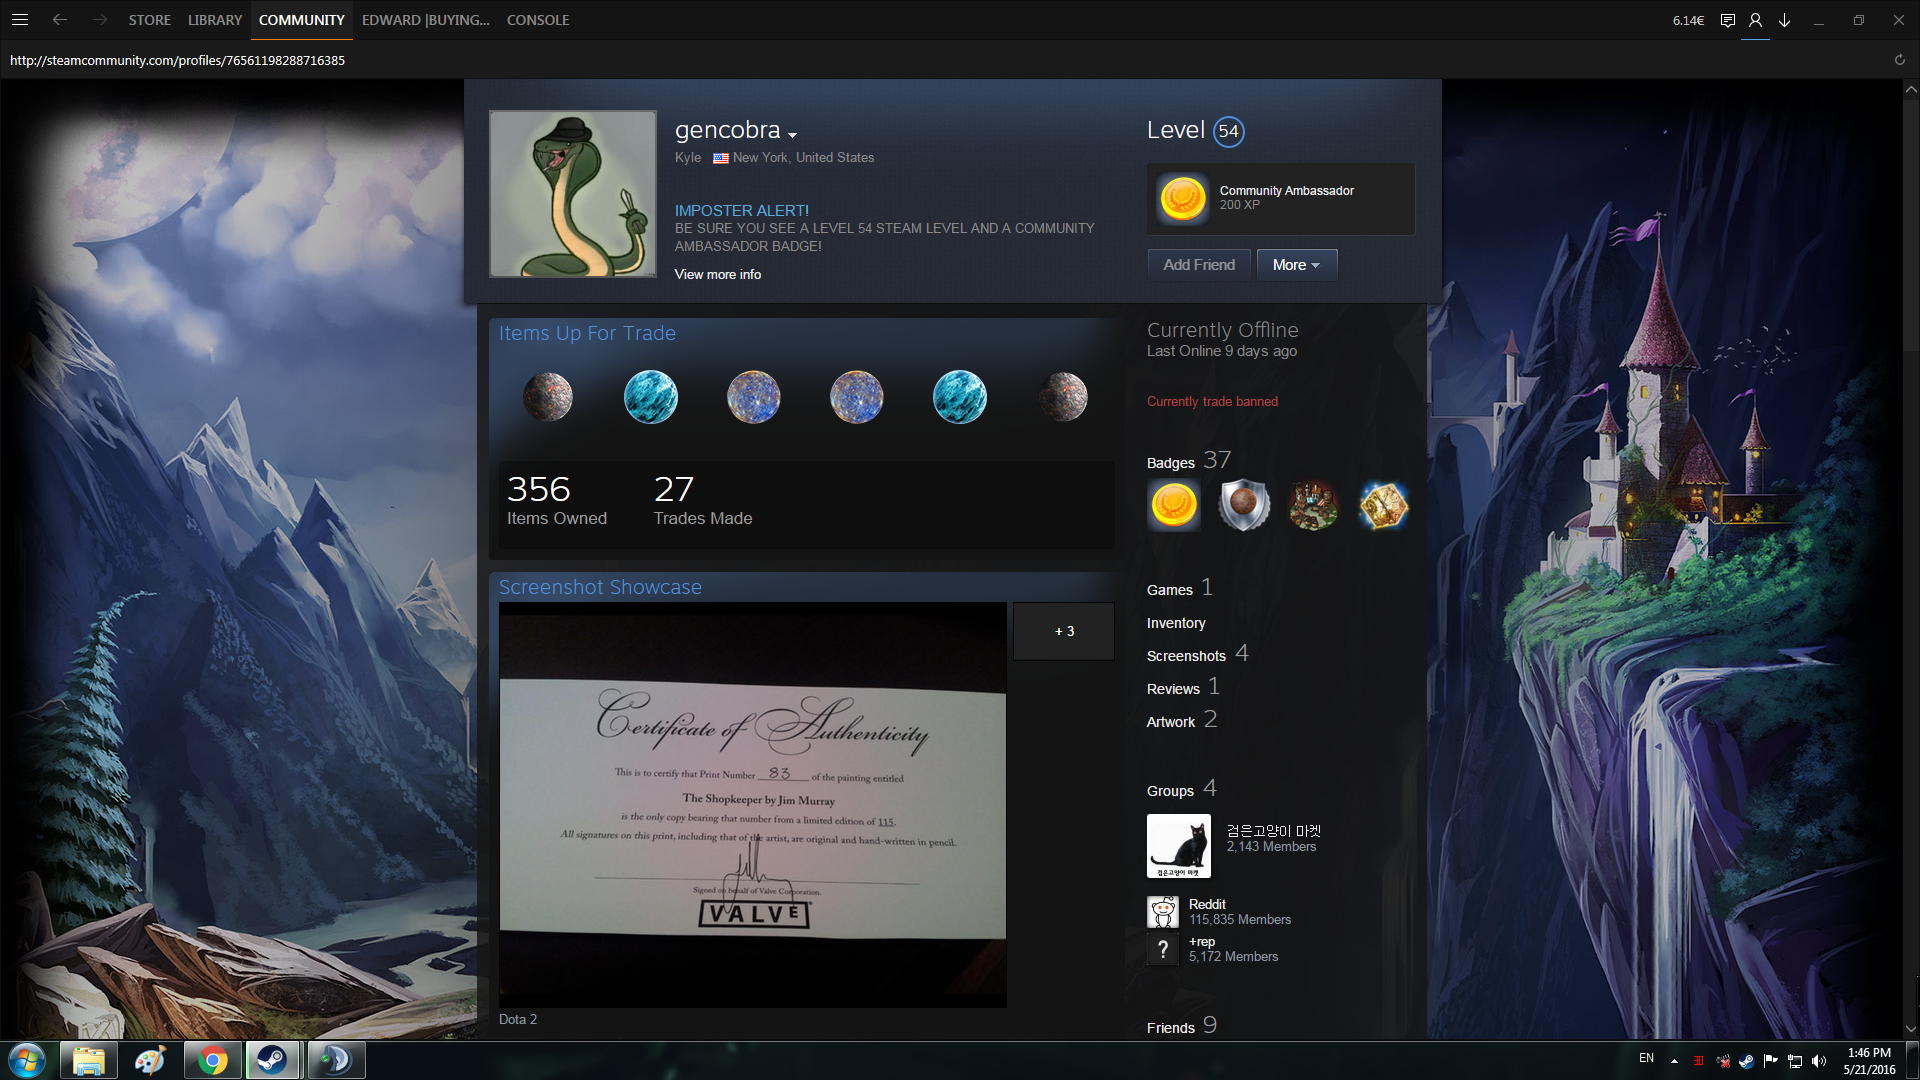Switch to the LIBRARY tab

click(215, 20)
